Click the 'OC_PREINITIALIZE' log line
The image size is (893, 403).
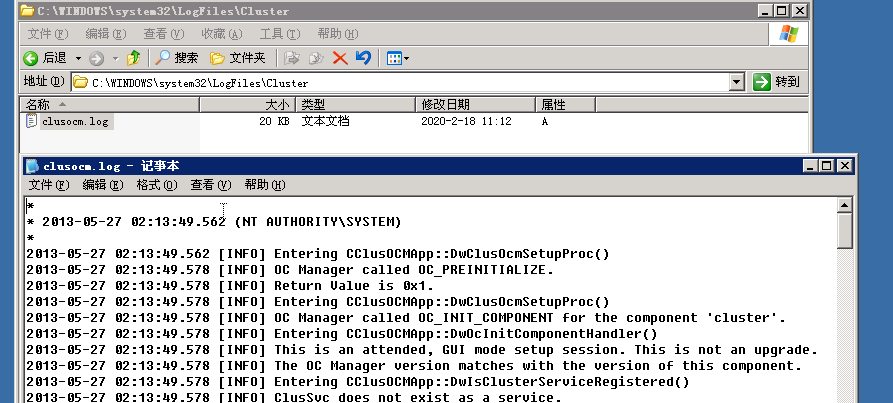tap(290, 270)
